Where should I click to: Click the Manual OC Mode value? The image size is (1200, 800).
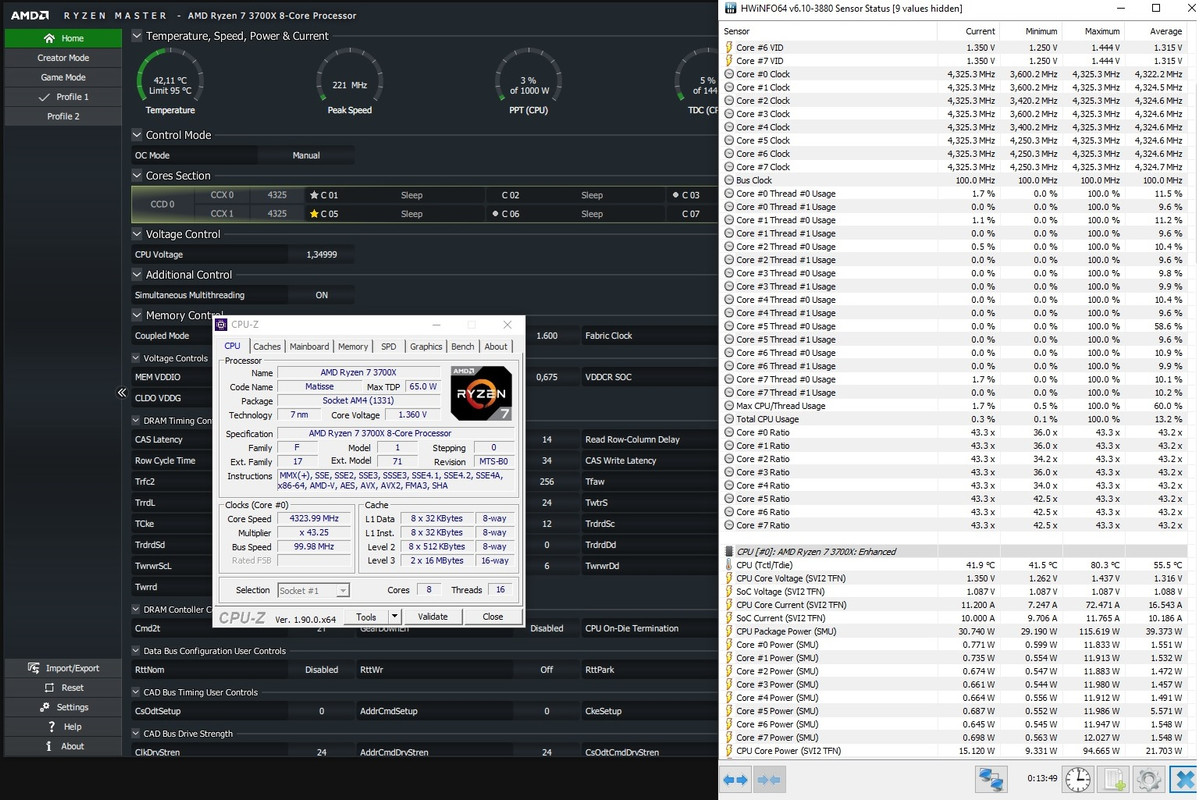[x=306, y=155]
